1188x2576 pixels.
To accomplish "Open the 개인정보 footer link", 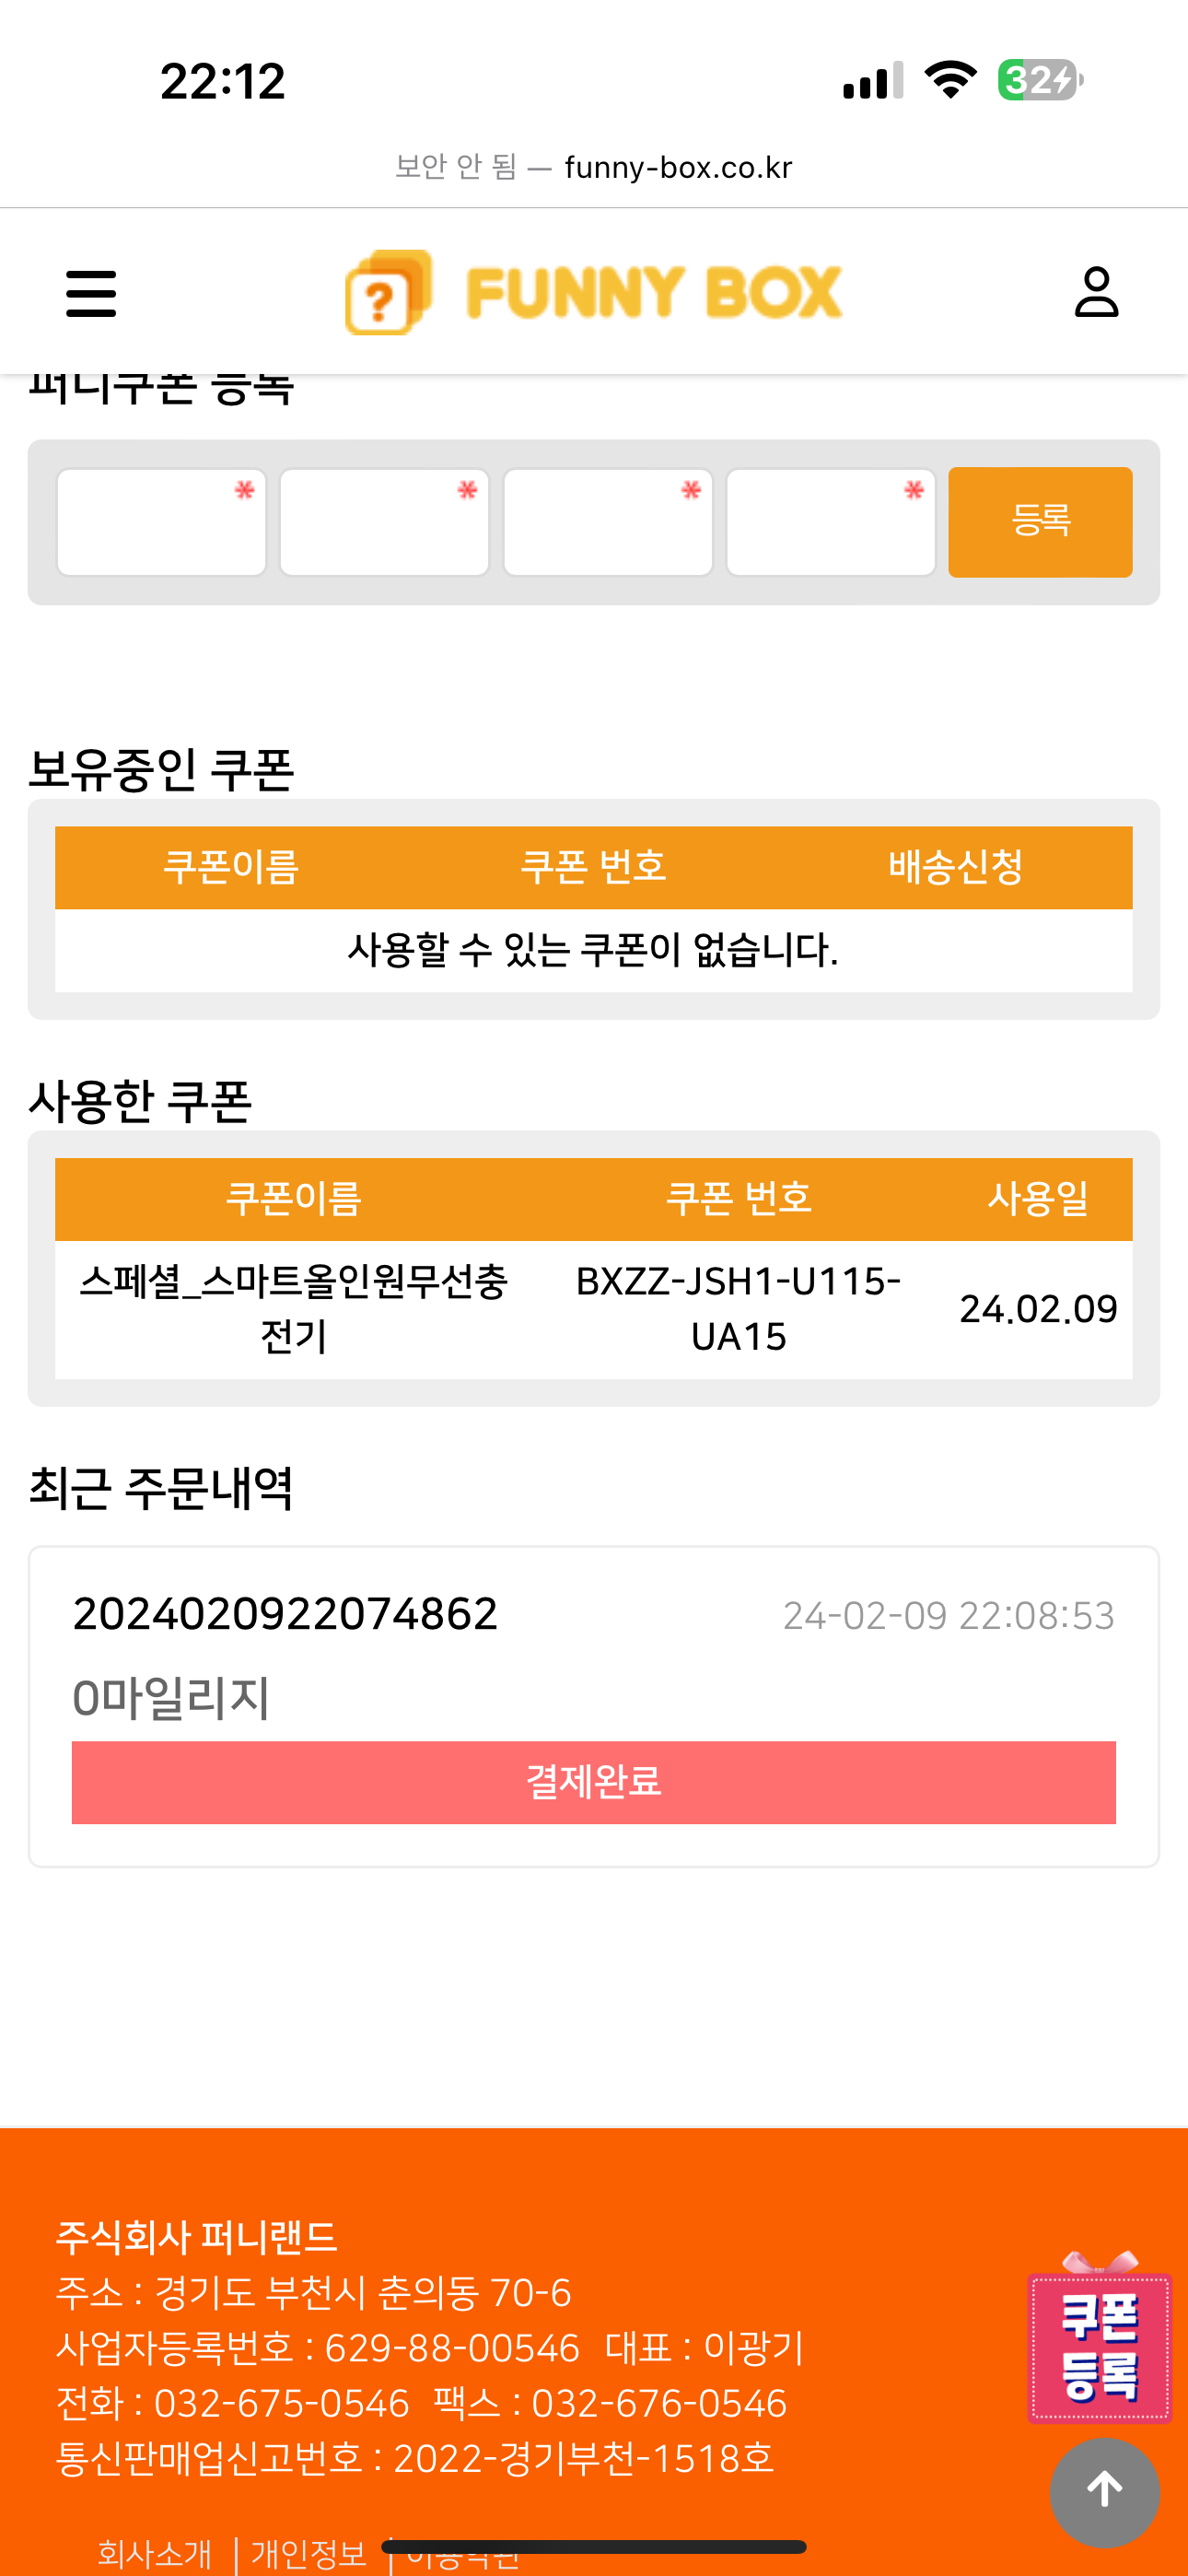I will pos(309,2554).
